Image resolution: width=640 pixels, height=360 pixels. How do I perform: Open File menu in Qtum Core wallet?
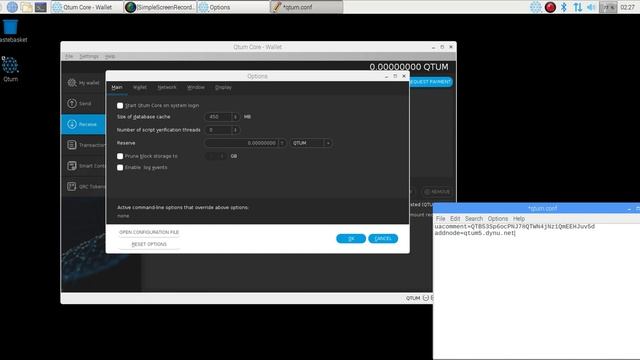pos(69,56)
